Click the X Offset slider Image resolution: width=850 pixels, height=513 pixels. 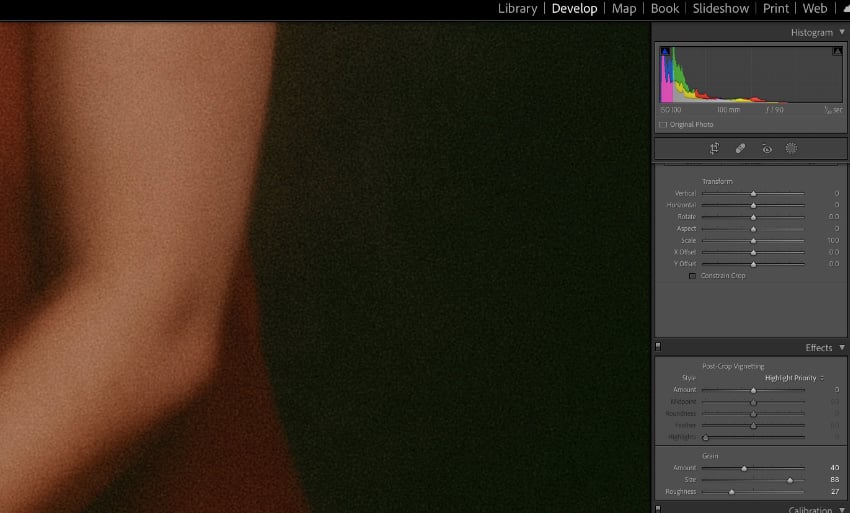point(753,253)
